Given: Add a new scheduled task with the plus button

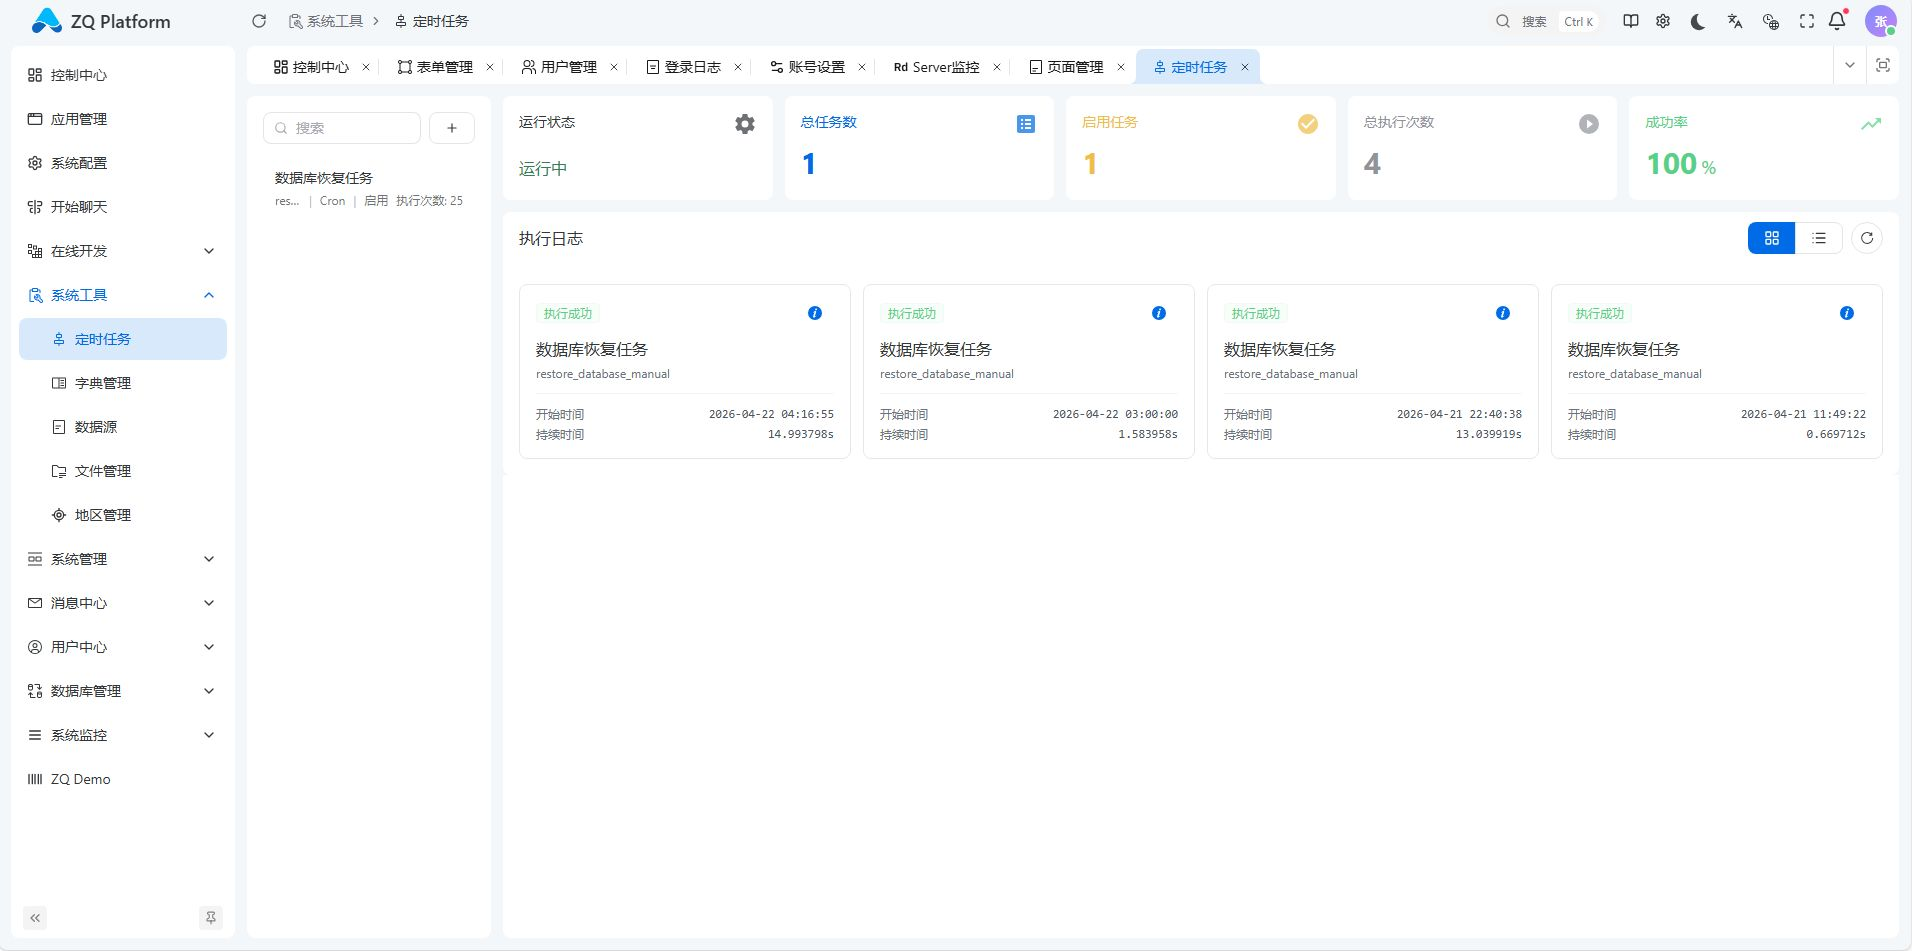Looking at the screenshot, I should pos(452,128).
